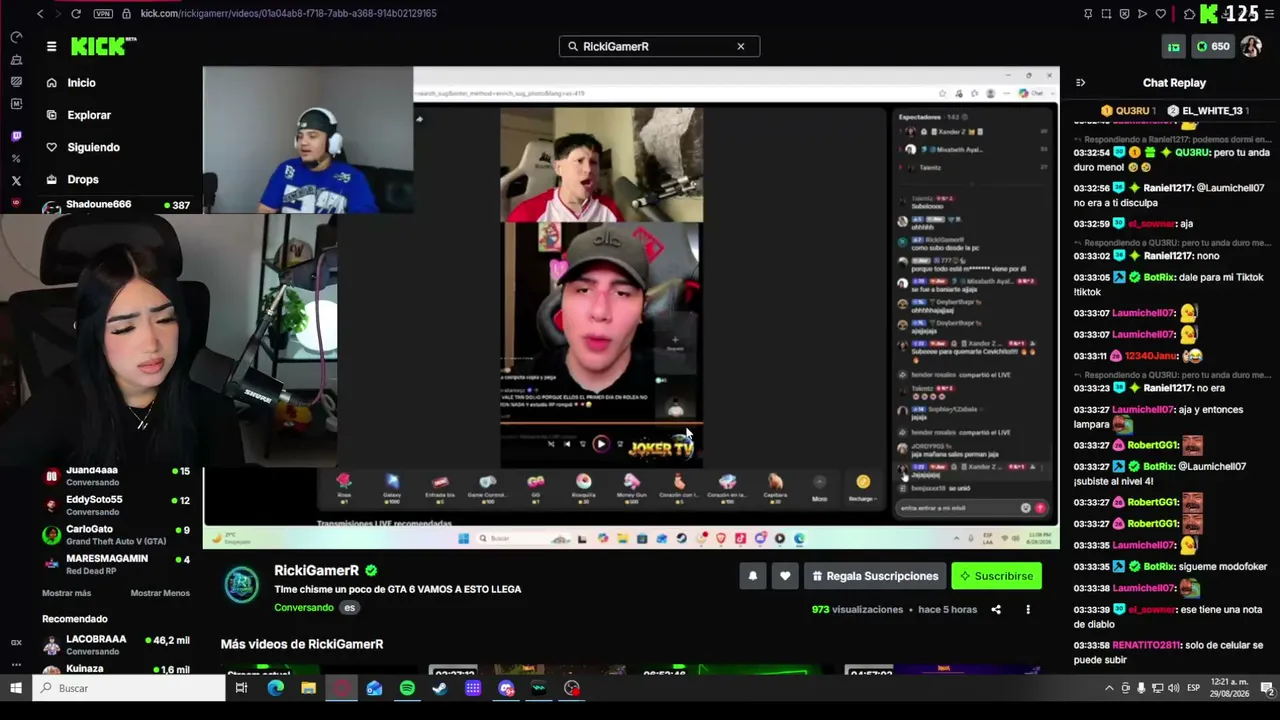This screenshot has width=1280, height=720.
Task: Open the green gift inbox button
Action: [x=1174, y=46]
